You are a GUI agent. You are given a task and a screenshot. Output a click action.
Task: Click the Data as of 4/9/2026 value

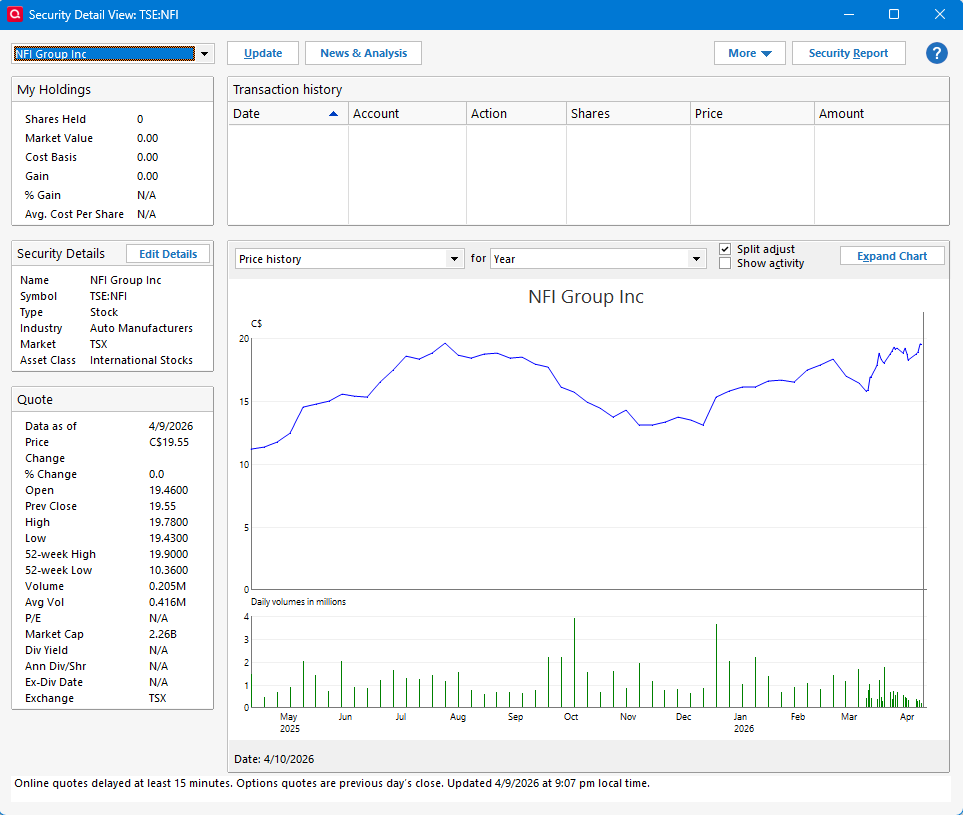(x=171, y=426)
